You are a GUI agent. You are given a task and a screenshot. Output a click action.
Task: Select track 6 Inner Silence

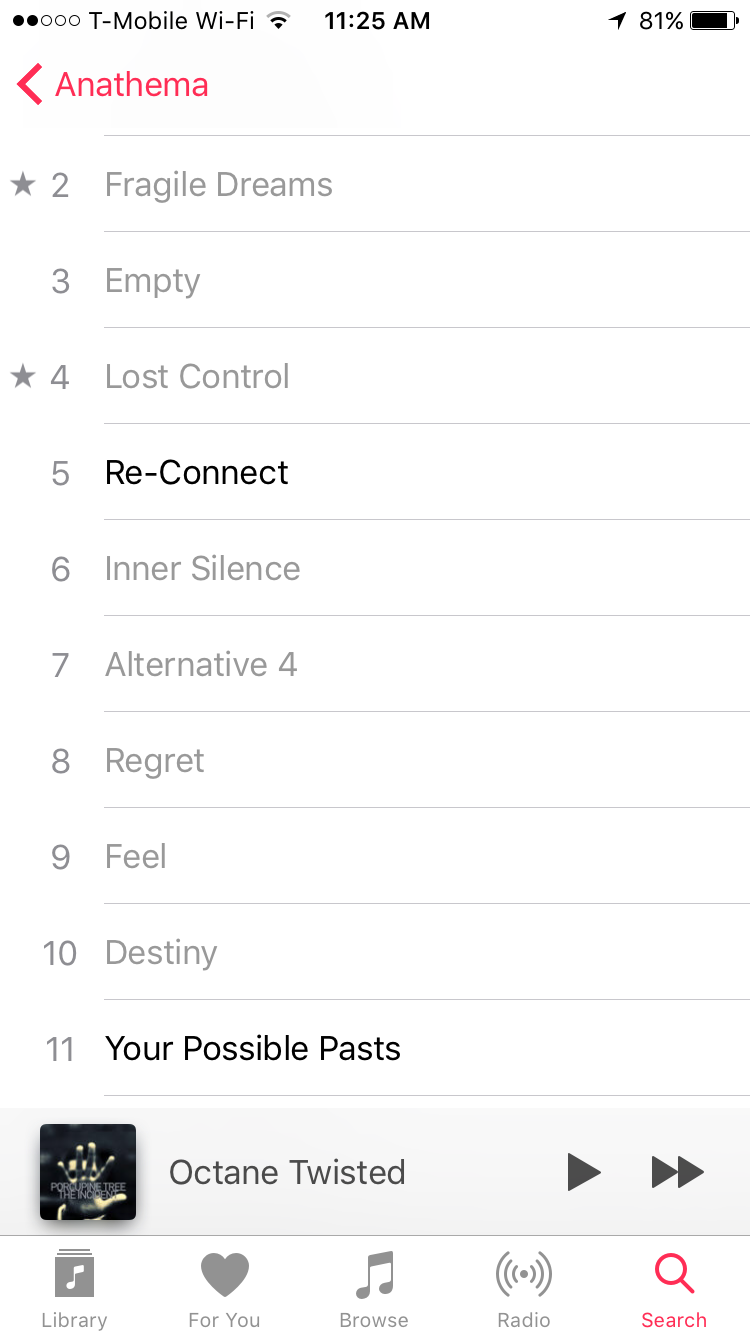(375, 568)
